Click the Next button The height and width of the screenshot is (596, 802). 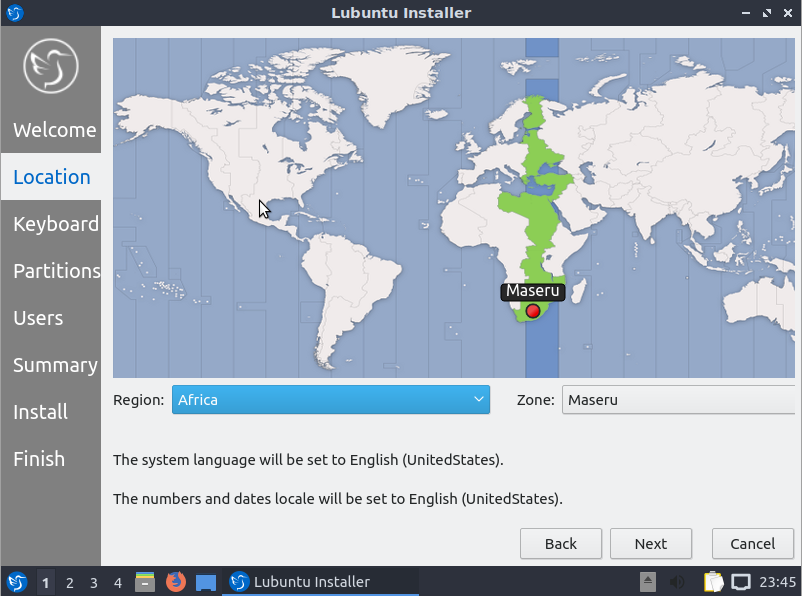pos(651,544)
